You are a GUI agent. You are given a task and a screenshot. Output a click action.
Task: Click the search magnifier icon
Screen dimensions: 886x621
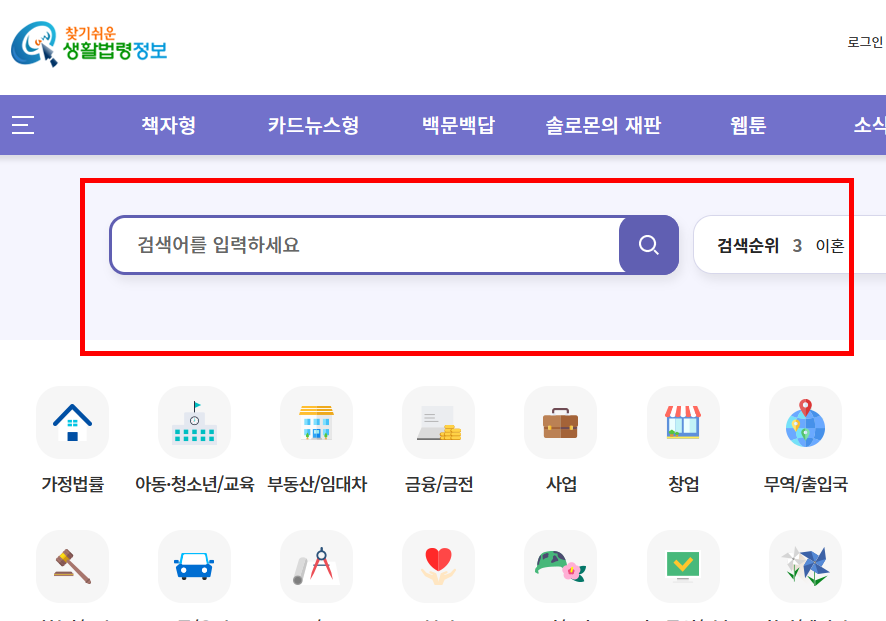648,244
